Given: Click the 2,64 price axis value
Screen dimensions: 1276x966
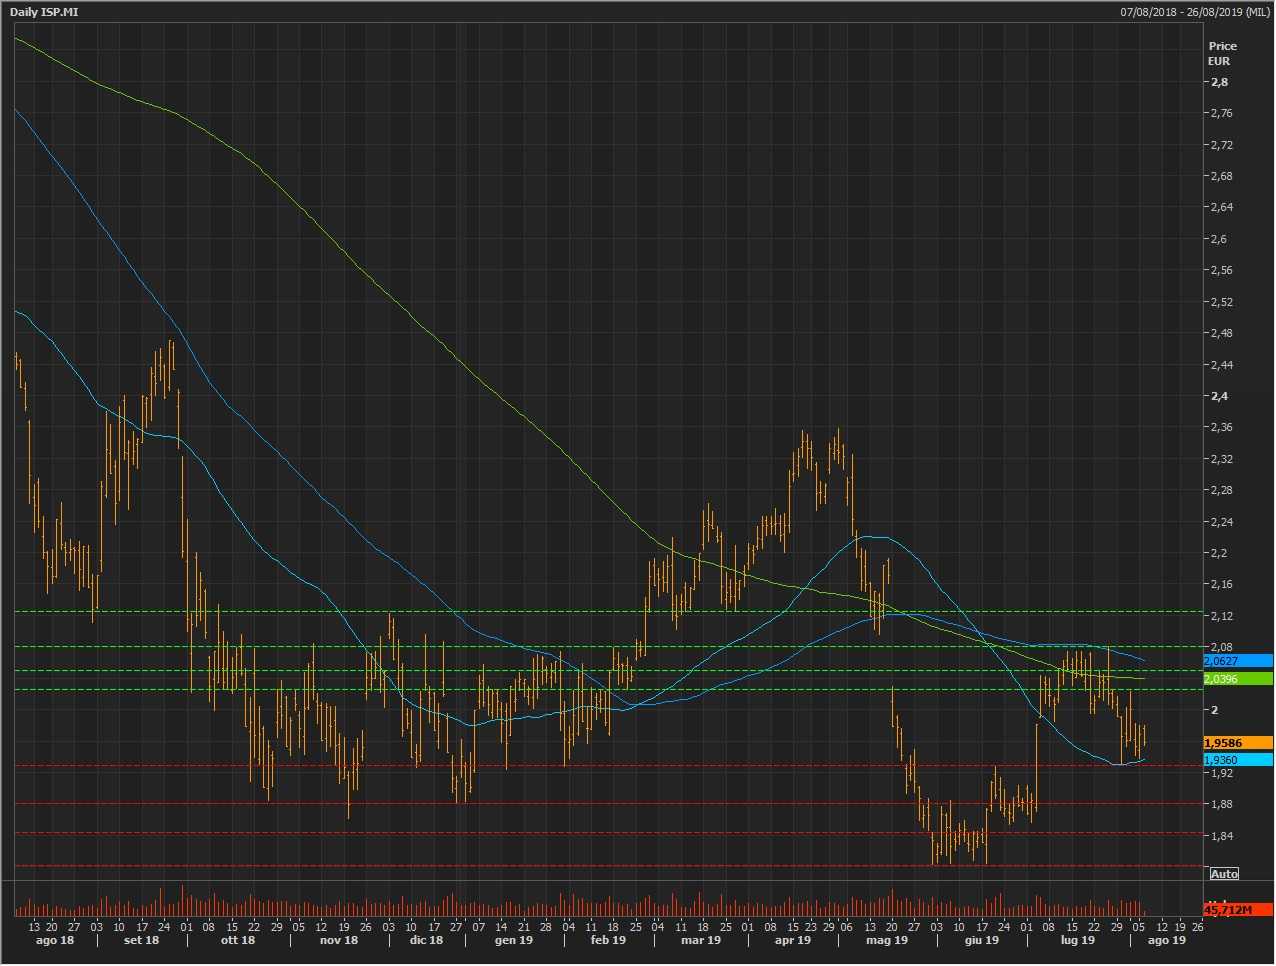Looking at the screenshot, I should tap(1221, 207).
